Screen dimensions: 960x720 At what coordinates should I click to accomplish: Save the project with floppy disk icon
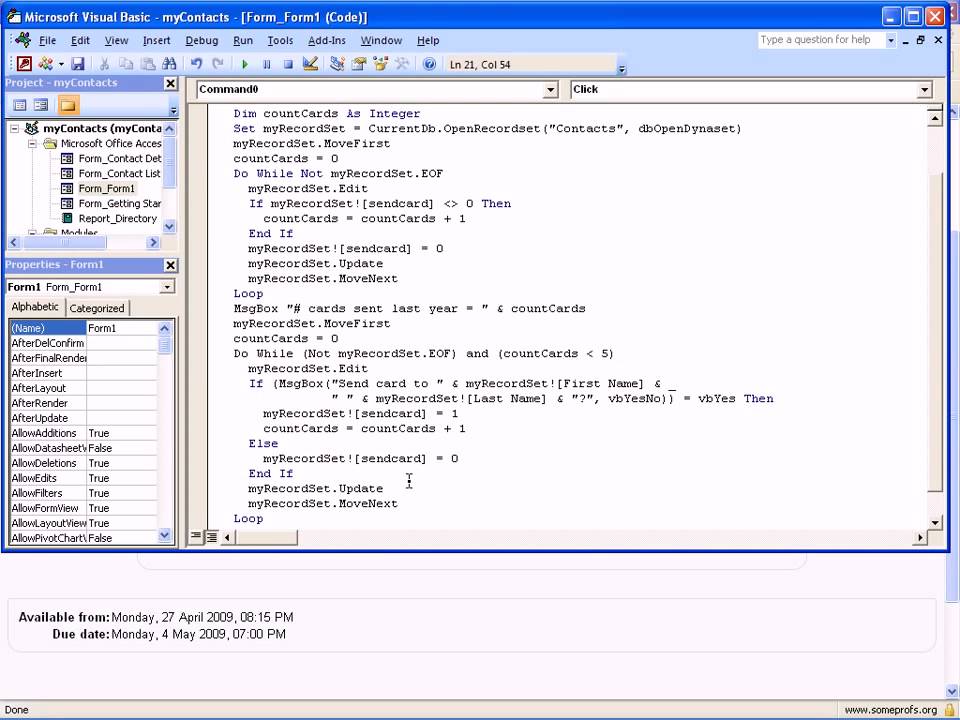click(78, 64)
